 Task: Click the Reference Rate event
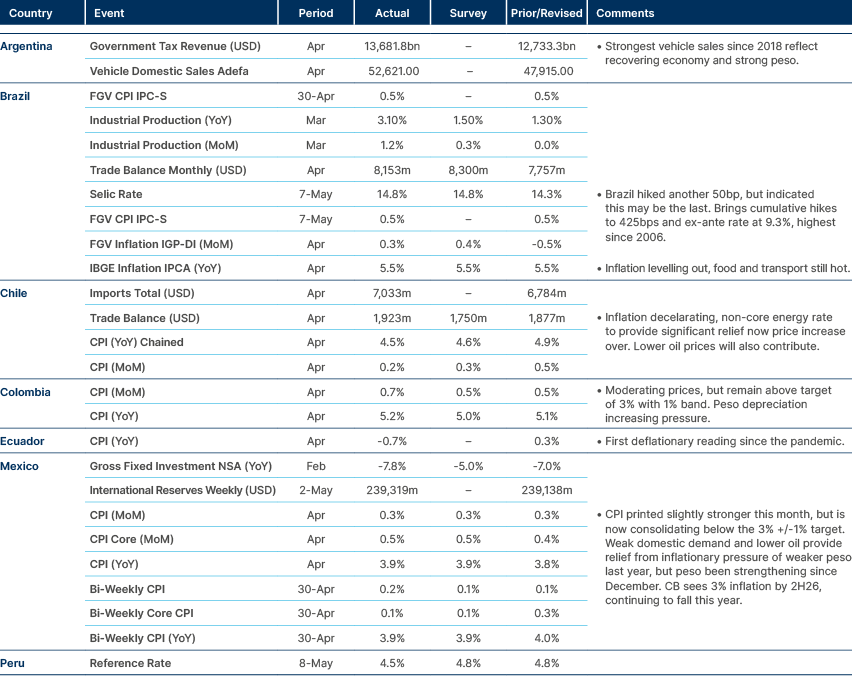click(130, 663)
